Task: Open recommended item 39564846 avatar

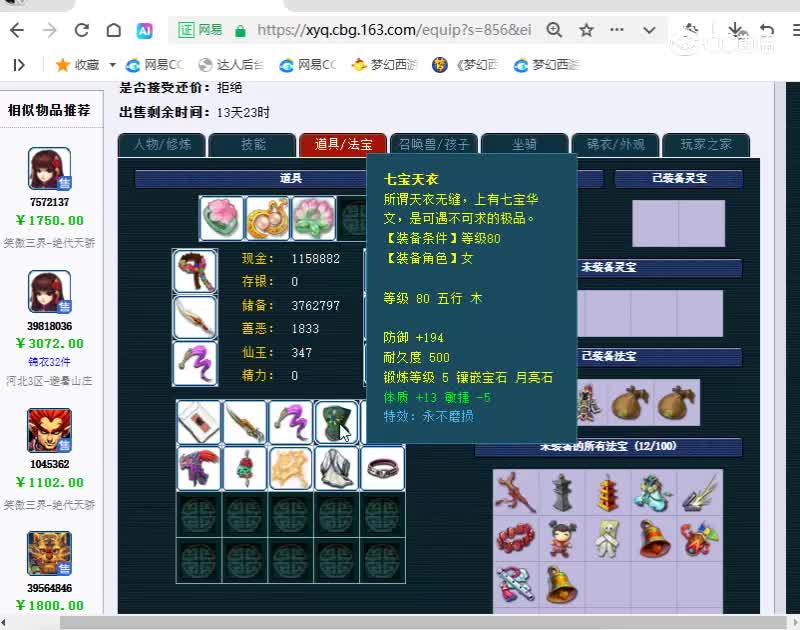Action: 49,553
